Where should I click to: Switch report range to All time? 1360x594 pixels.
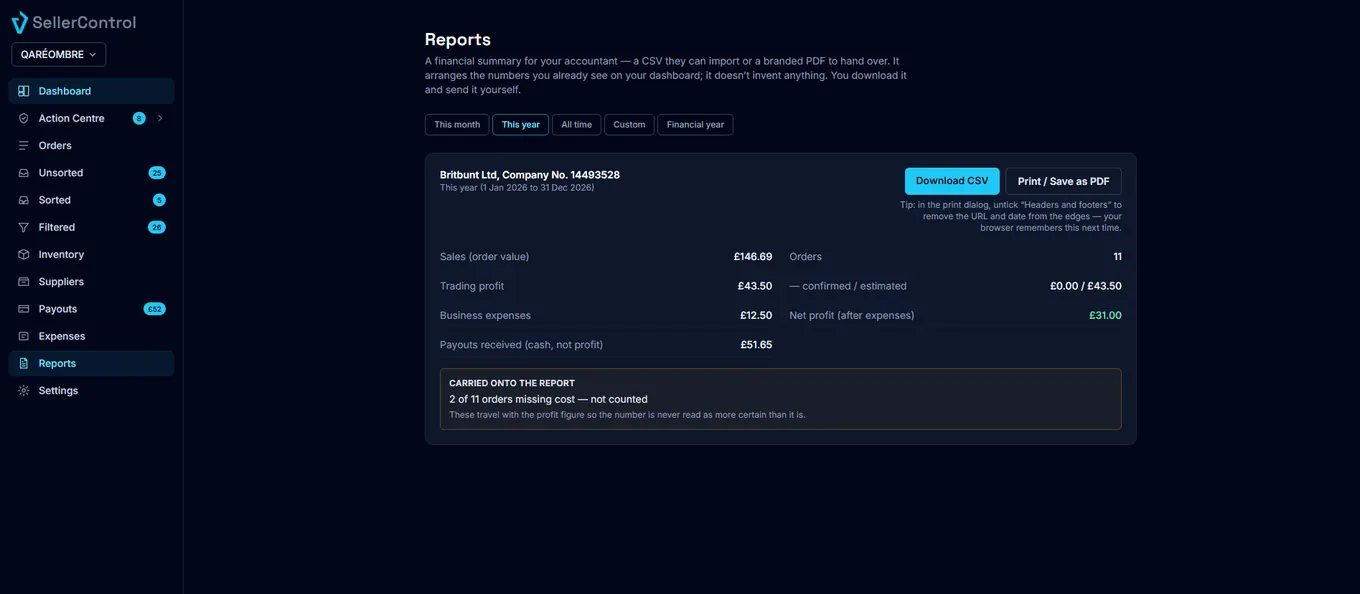click(x=576, y=125)
